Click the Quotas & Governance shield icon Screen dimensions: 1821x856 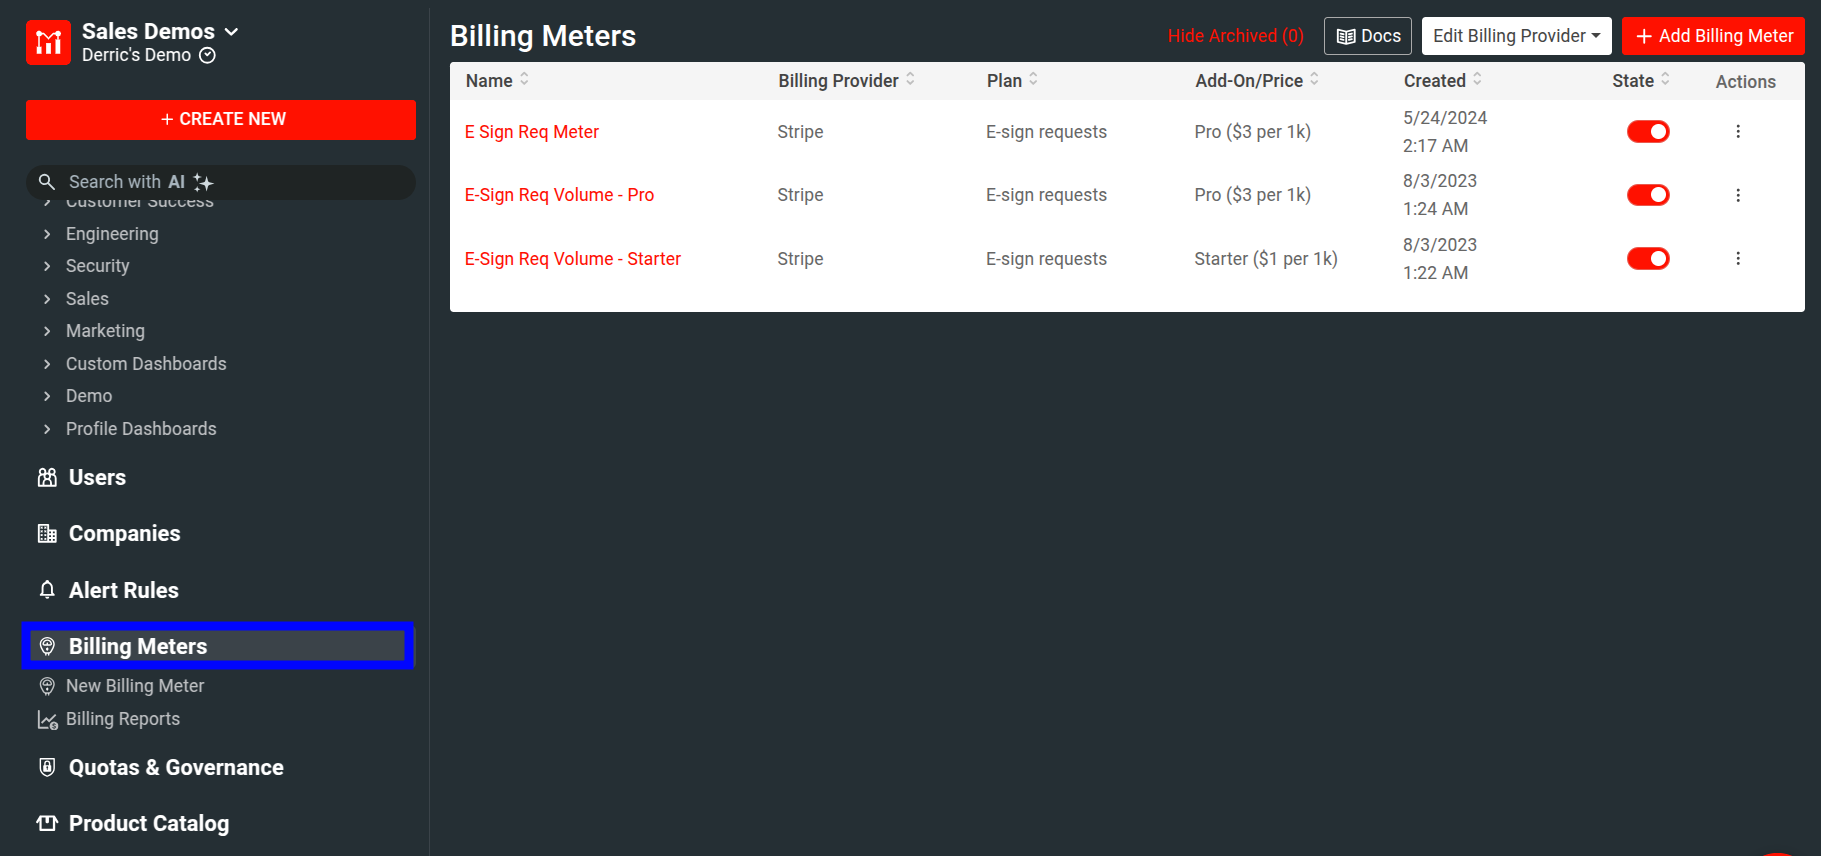[47, 767]
